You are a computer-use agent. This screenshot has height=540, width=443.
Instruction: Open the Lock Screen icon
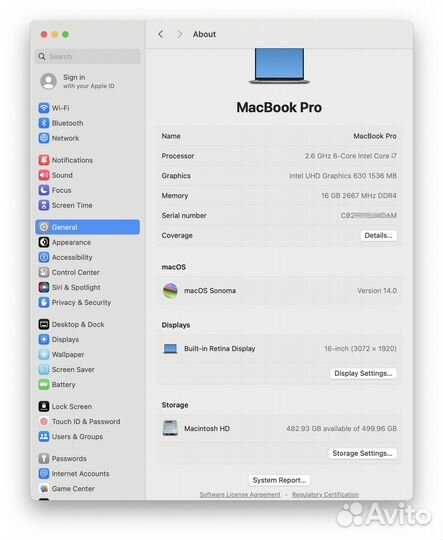click(44, 406)
